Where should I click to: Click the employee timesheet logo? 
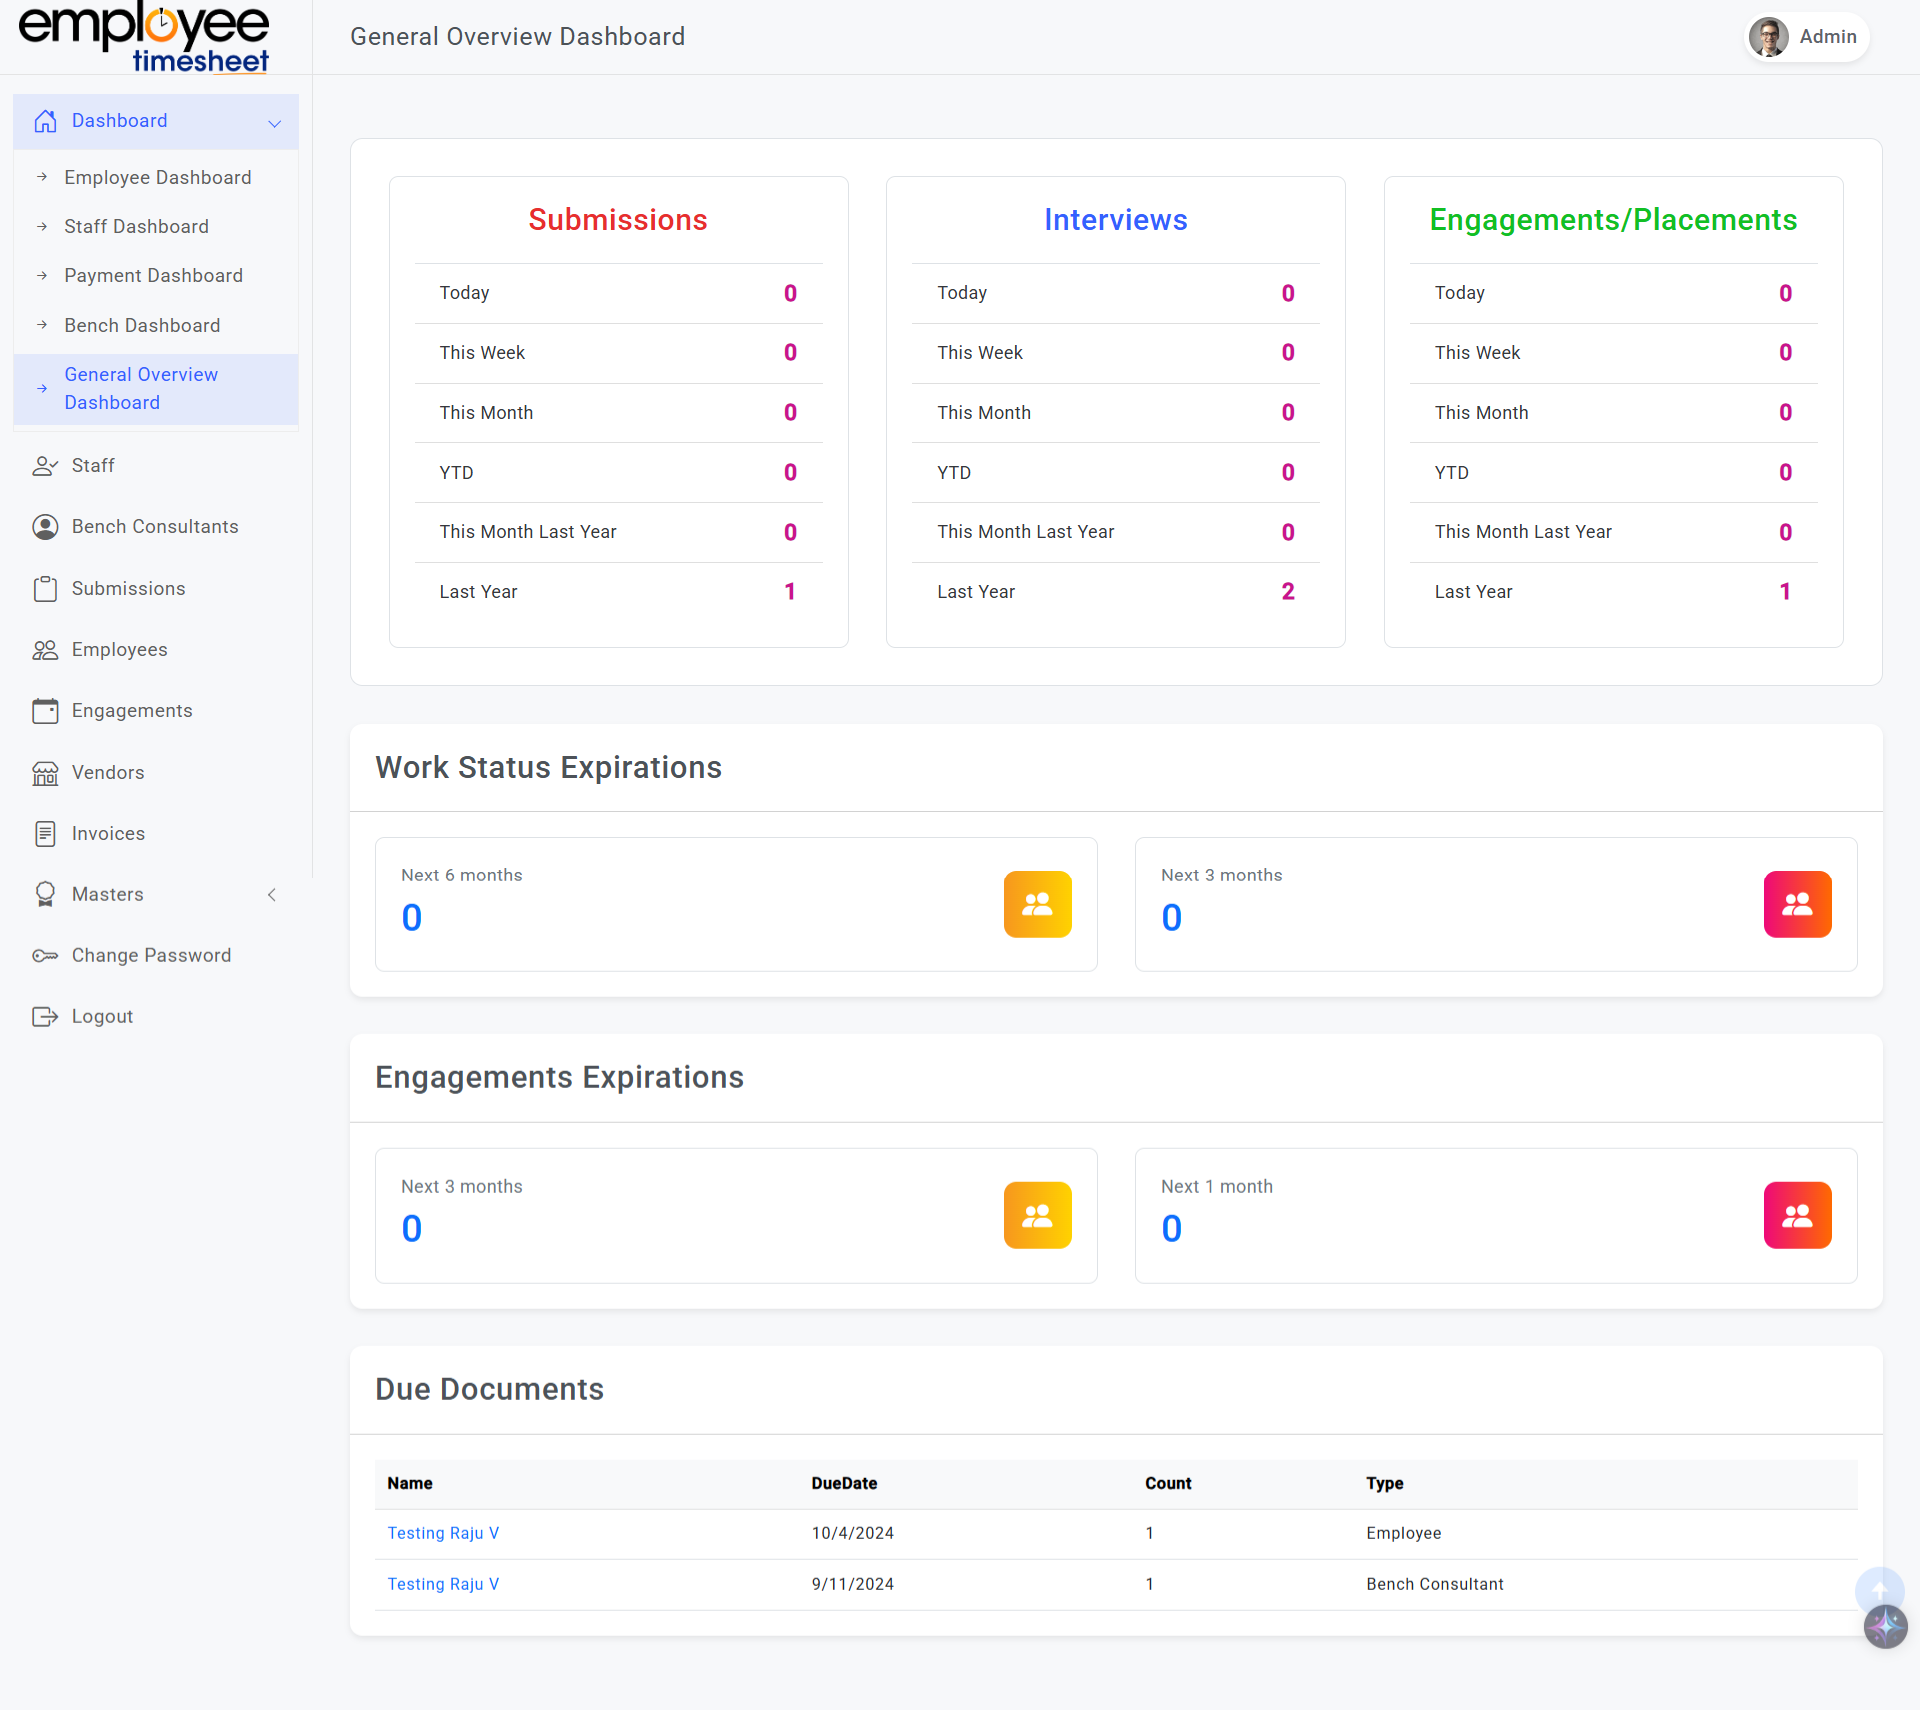coord(145,38)
